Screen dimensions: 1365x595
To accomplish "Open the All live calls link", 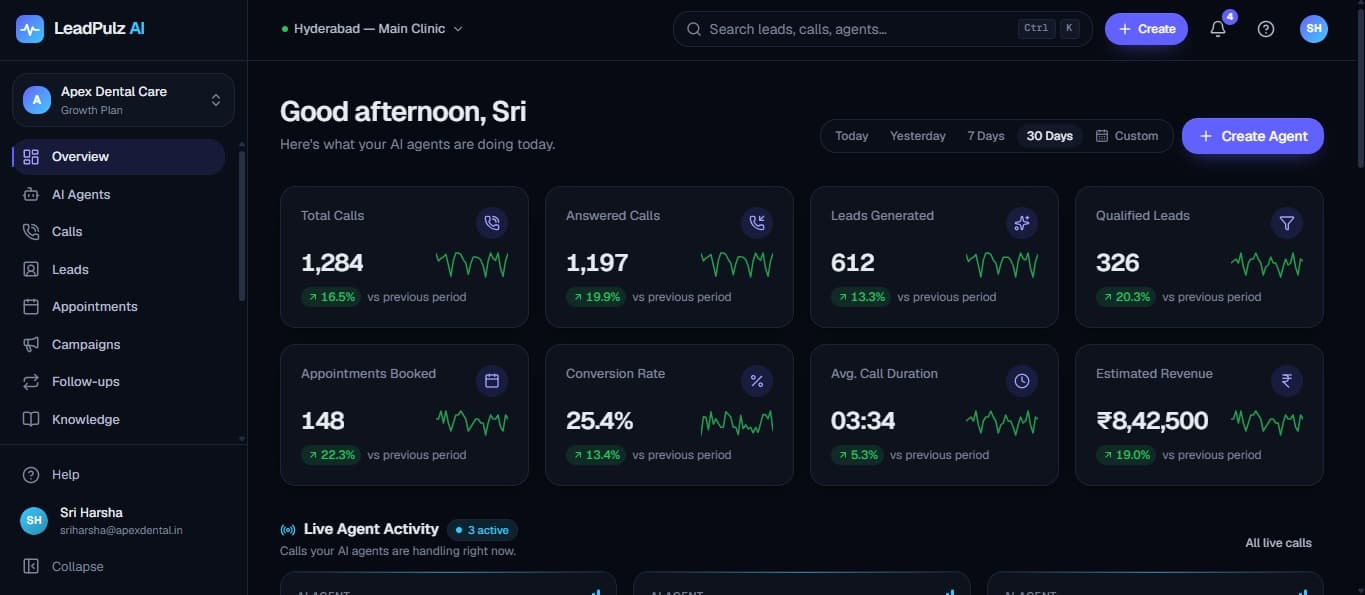I will [x=1278, y=543].
